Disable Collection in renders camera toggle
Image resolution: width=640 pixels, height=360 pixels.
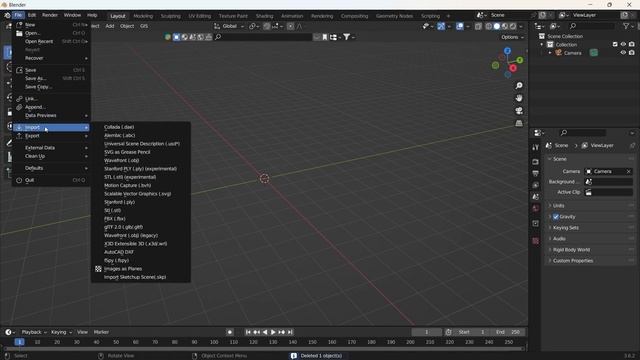[x=632, y=44]
